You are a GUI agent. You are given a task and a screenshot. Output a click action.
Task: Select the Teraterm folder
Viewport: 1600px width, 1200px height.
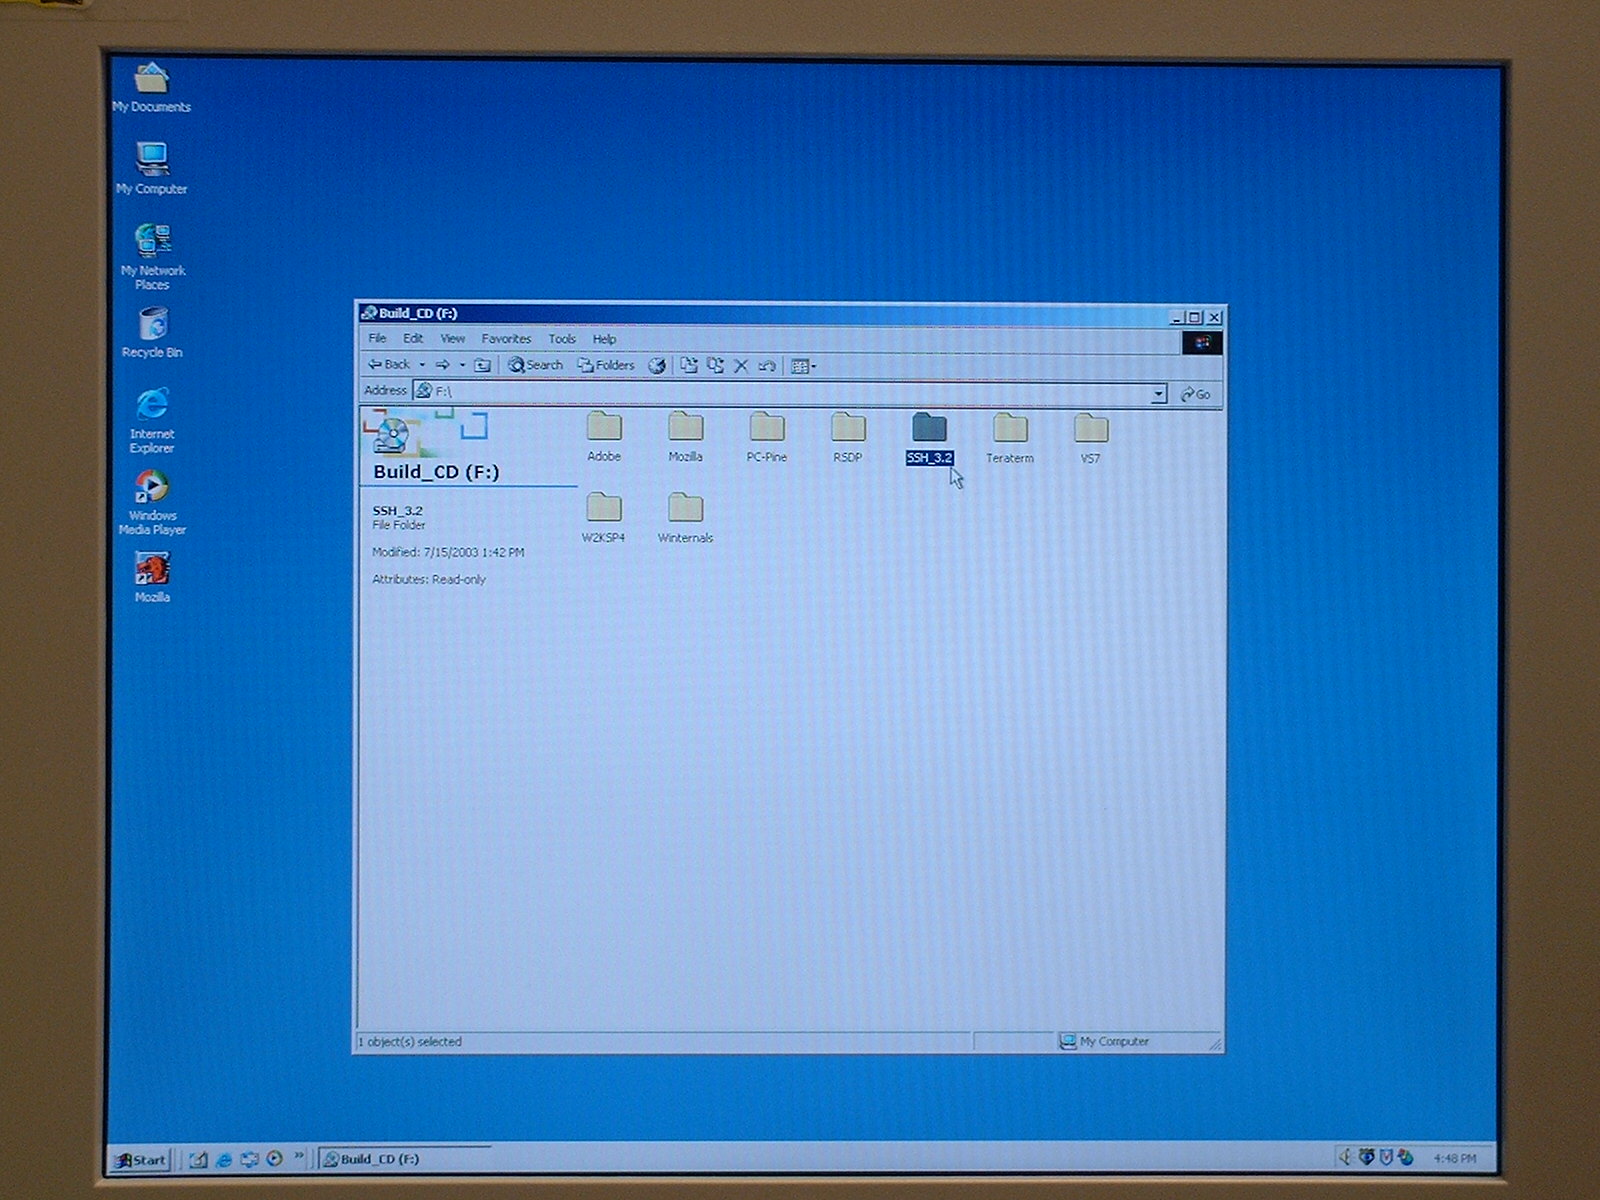pyautogui.click(x=1009, y=430)
